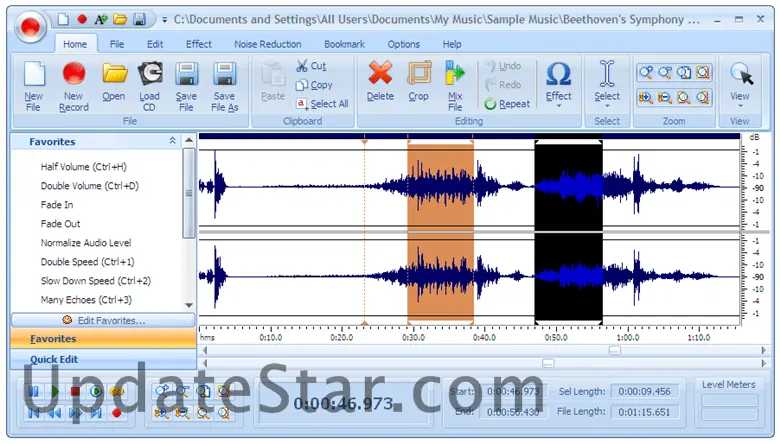Click the lower horizontal scrollbar thumb below the timeline

click(548, 363)
